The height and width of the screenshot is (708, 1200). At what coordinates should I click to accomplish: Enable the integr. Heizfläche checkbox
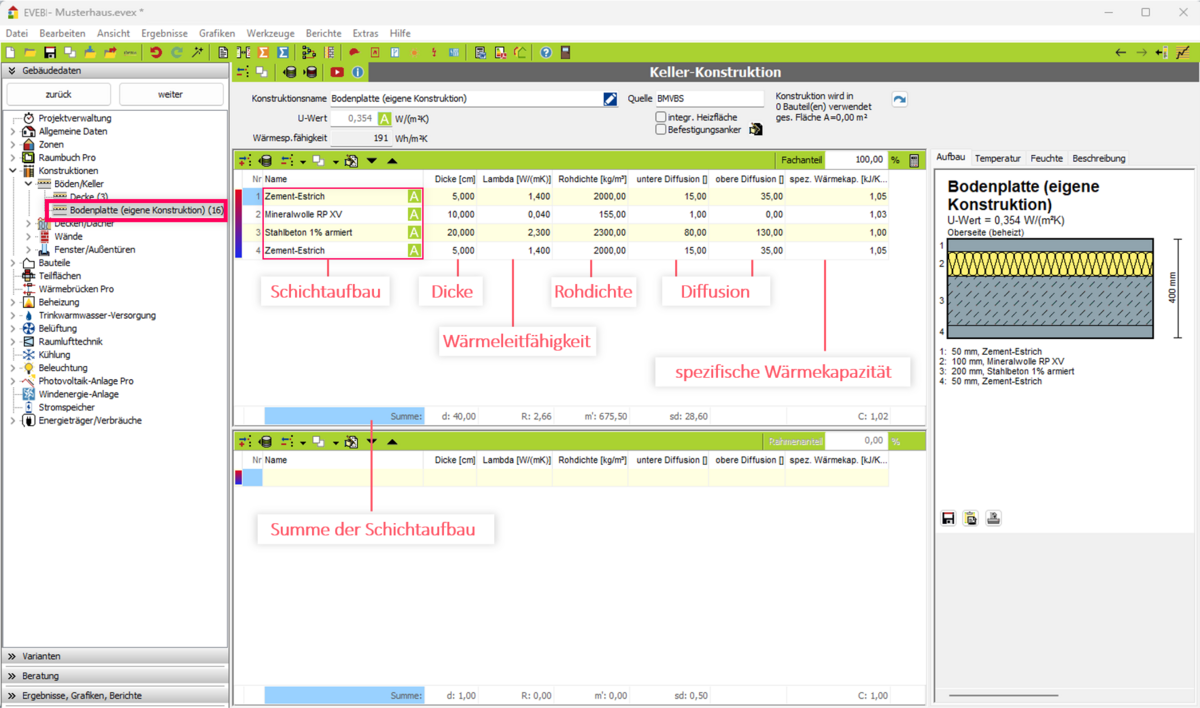[661, 117]
